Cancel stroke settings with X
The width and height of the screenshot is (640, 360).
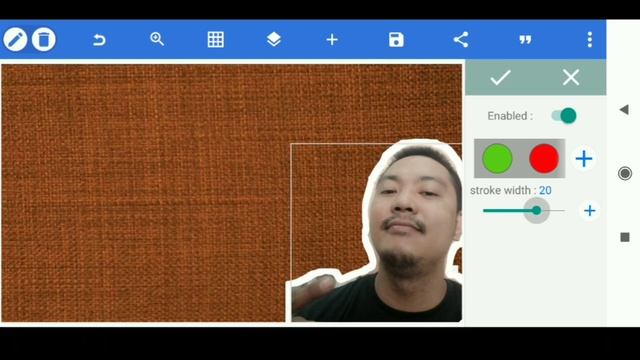coord(571,77)
